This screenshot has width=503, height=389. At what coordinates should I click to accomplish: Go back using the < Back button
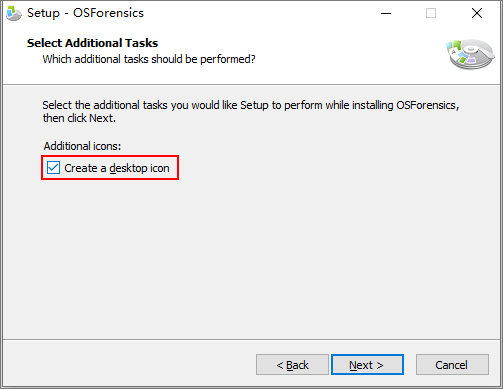click(292, 365)
